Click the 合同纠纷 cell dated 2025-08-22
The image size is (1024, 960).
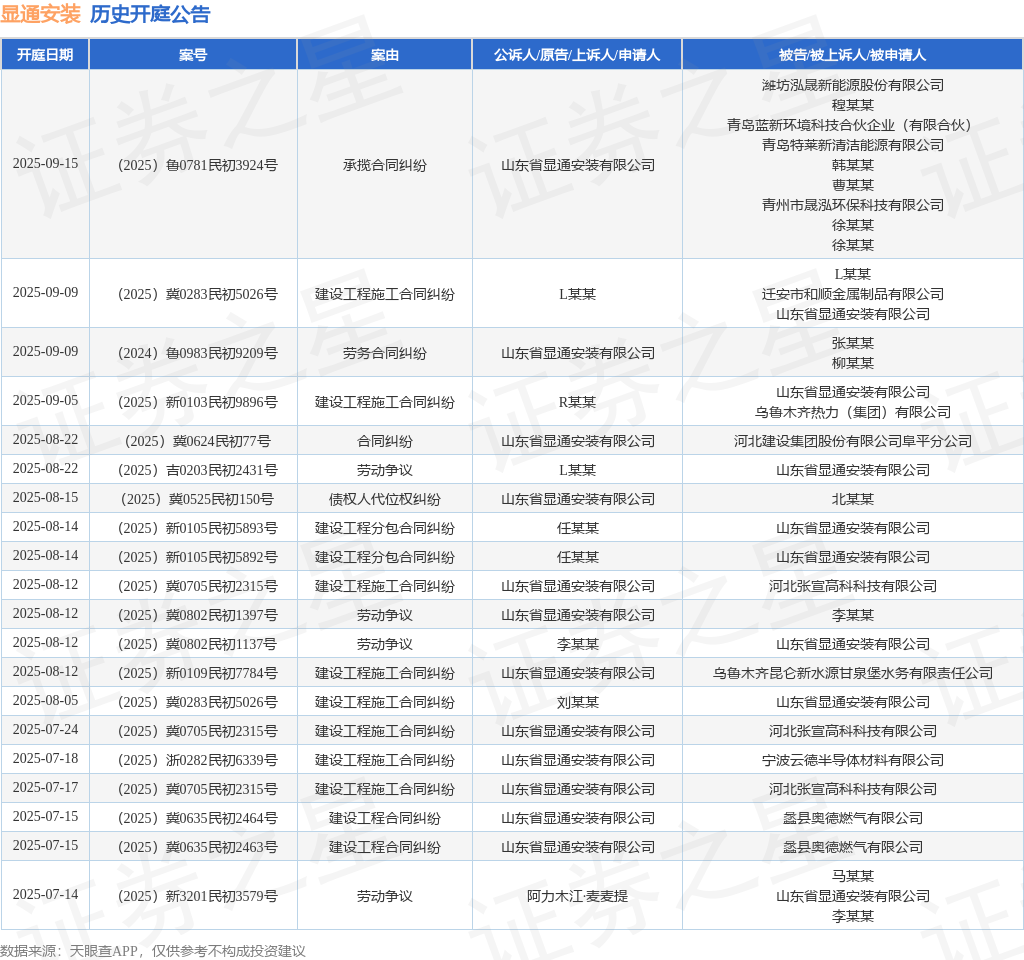(x=385, y=441)
